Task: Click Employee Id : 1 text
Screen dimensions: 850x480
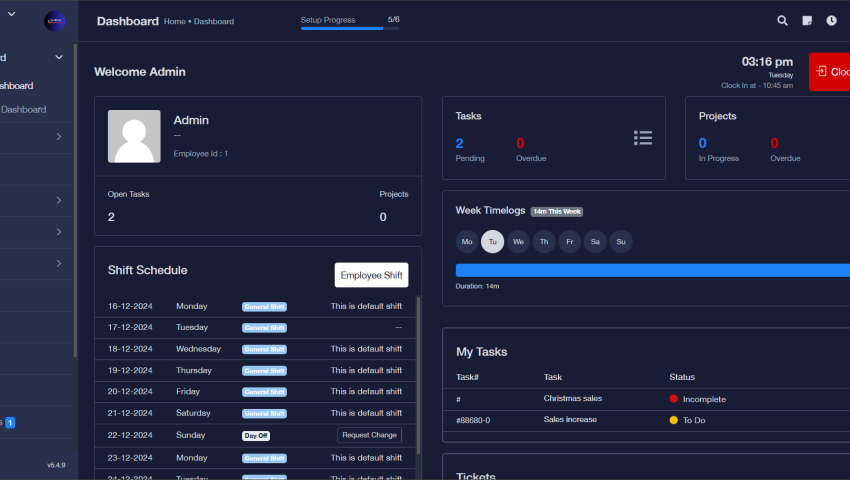Action: click(201, 154)
